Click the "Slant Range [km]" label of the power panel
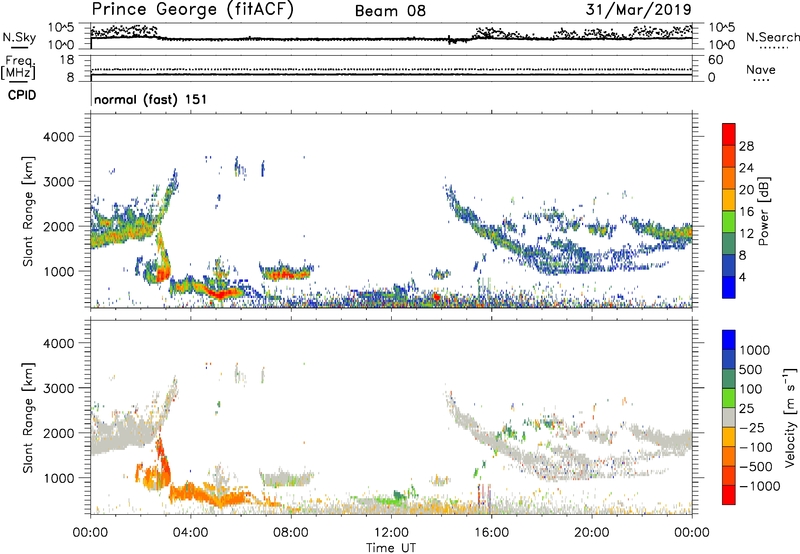 click(x=28, y=211)
